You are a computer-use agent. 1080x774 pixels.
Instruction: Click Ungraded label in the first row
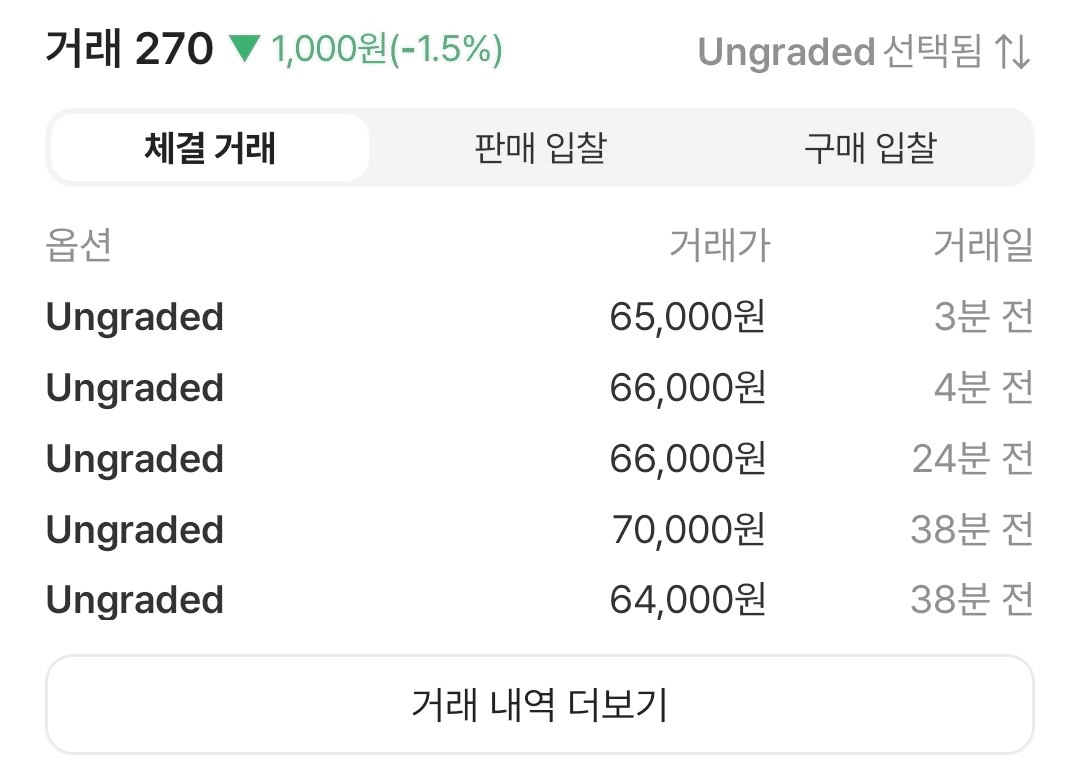(x=135, y=317)
